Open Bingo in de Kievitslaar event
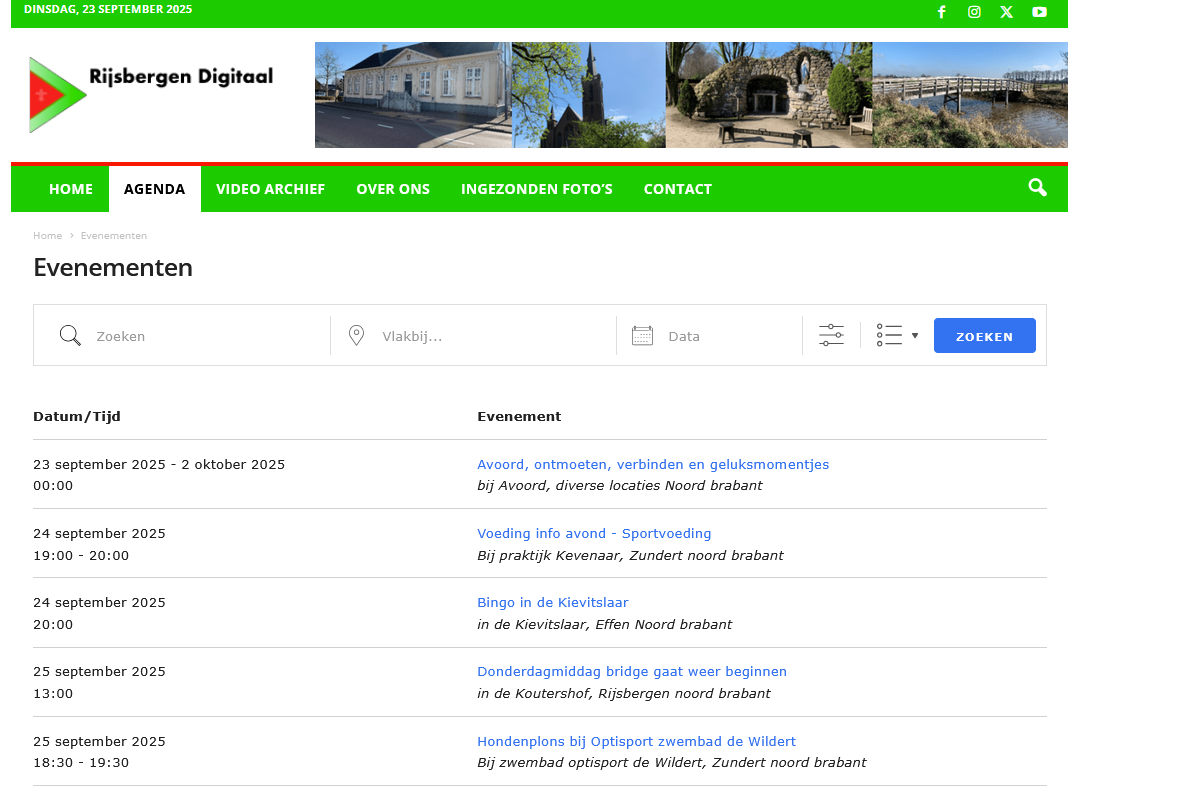Viewport: 1185px width, 794px height. 552,602
